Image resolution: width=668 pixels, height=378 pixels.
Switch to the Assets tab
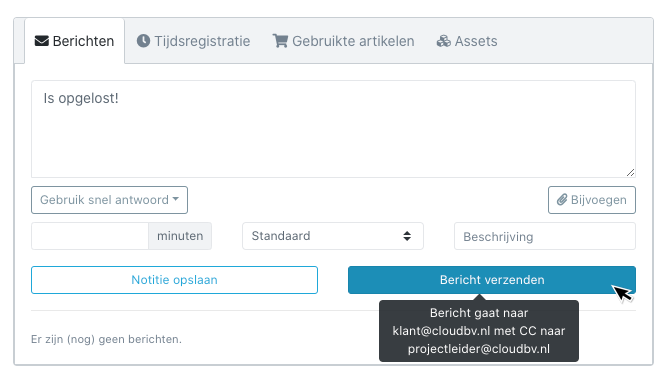pos(467,41)
